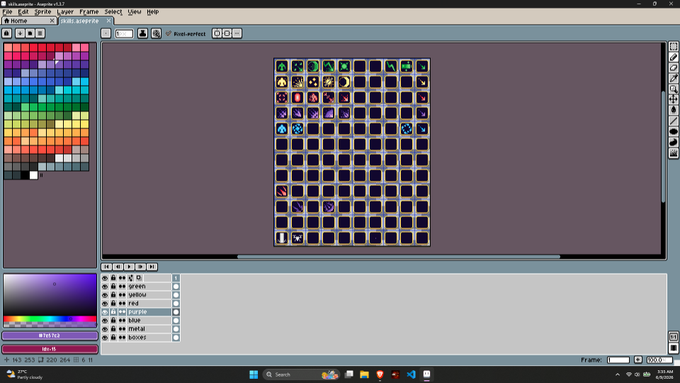The image size is (680, 383).
Task: Close the skills.aseprite tab
Action: point(108,21)
